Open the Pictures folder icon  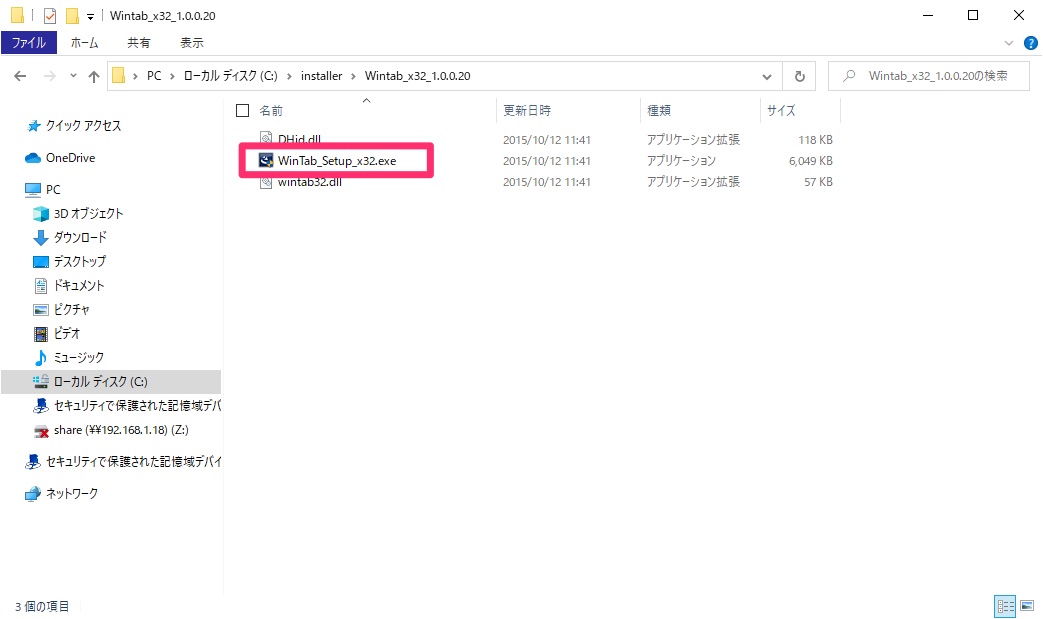click(x=41, y=309)
